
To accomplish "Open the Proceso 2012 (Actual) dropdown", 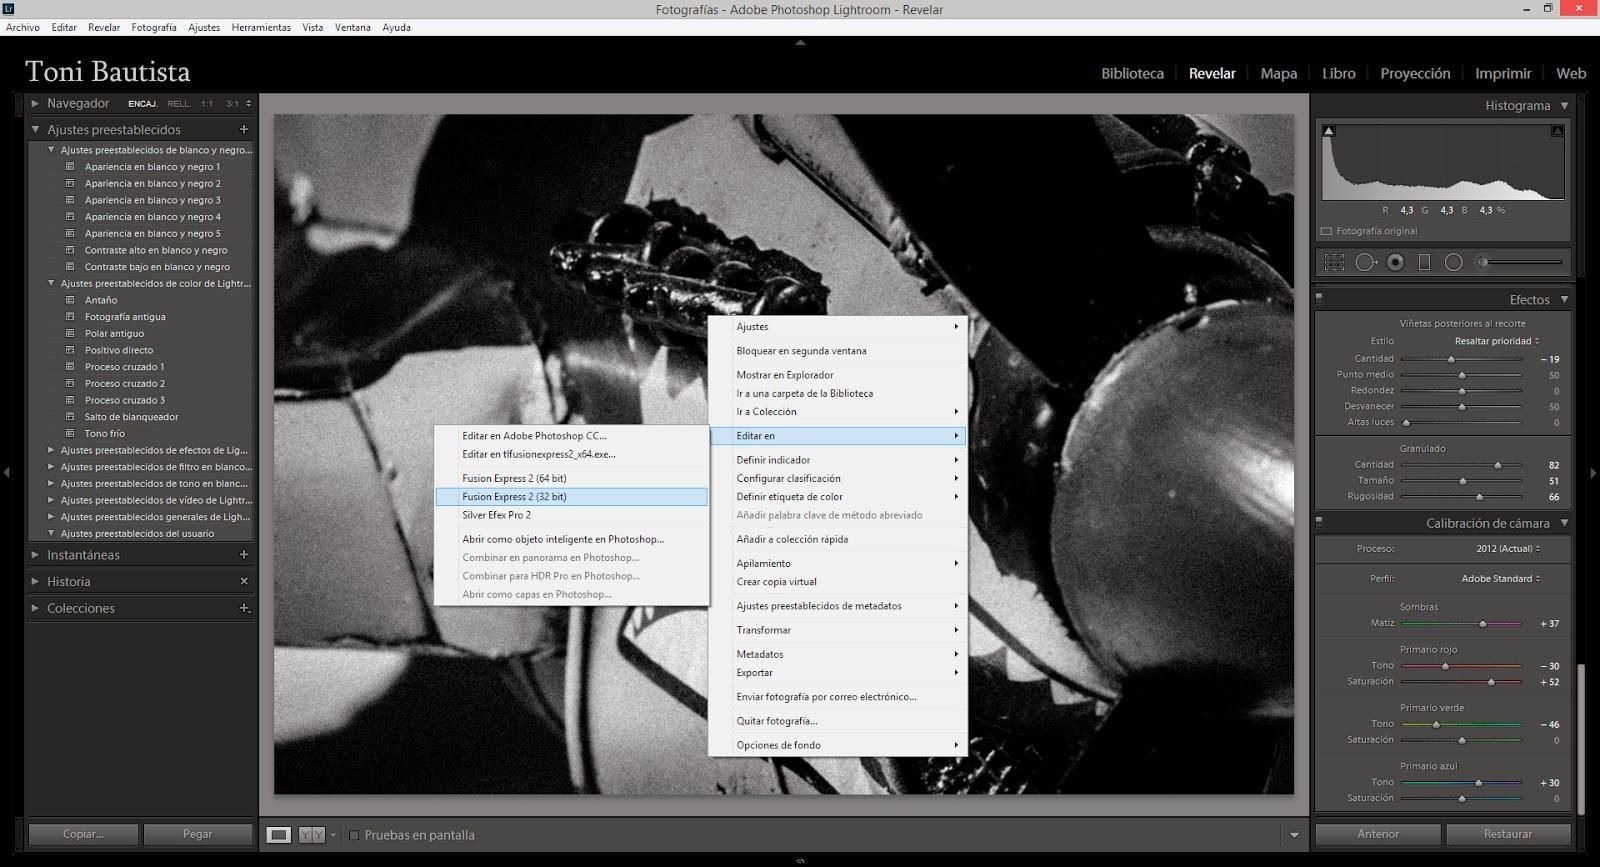I will 1508,548.
